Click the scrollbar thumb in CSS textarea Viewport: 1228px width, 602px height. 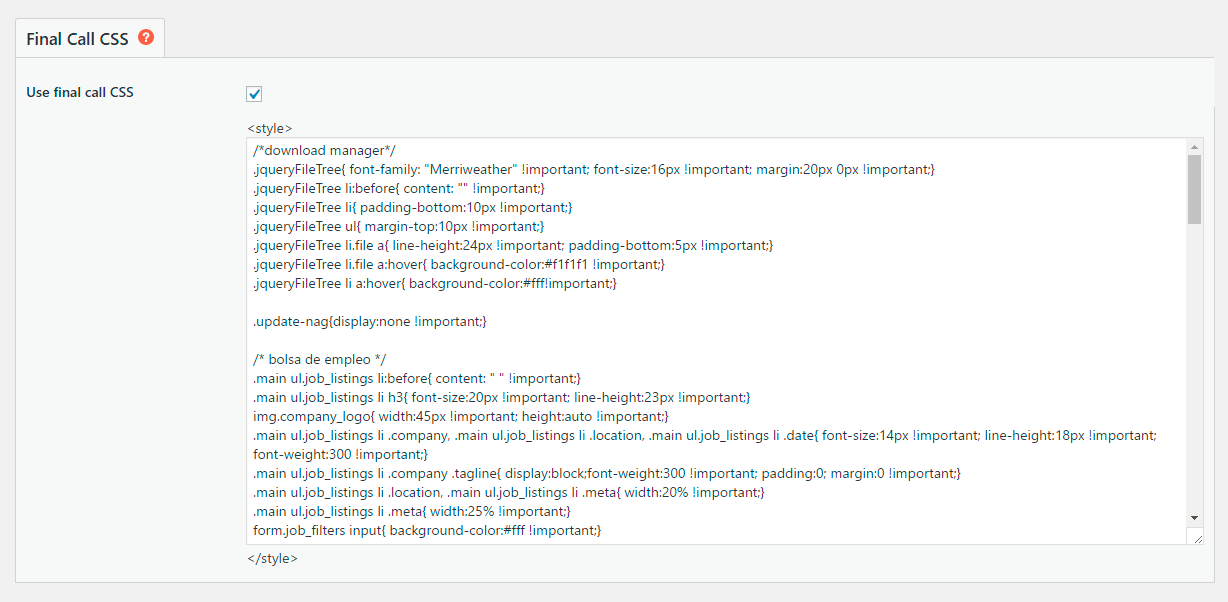pos(1194,189)
